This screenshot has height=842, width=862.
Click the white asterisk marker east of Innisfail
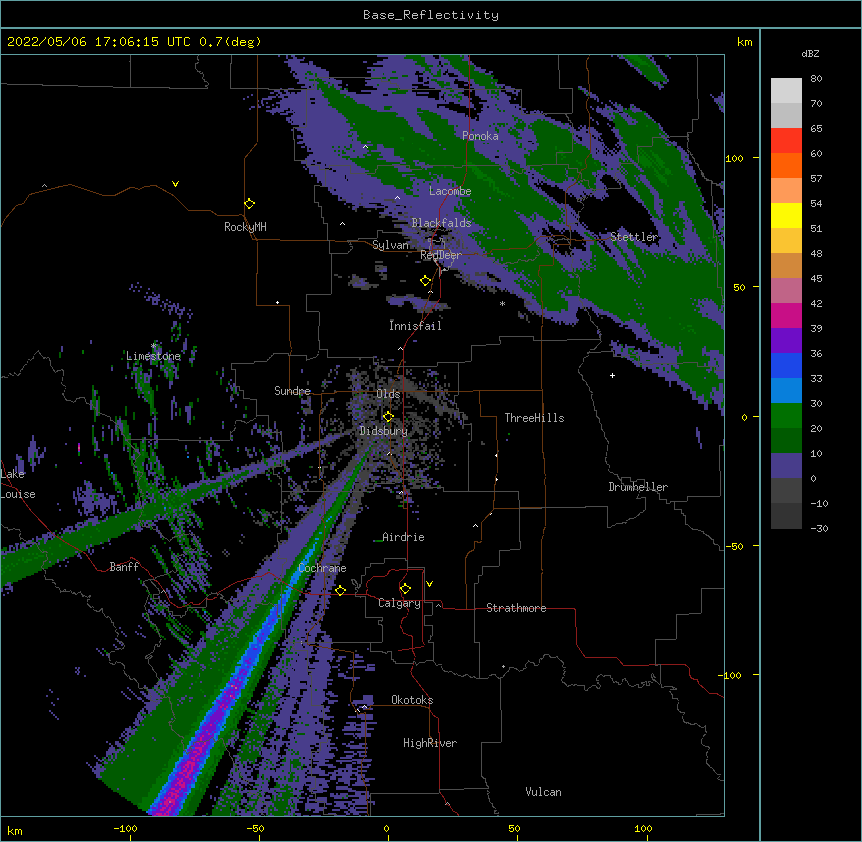click(502, 303)
